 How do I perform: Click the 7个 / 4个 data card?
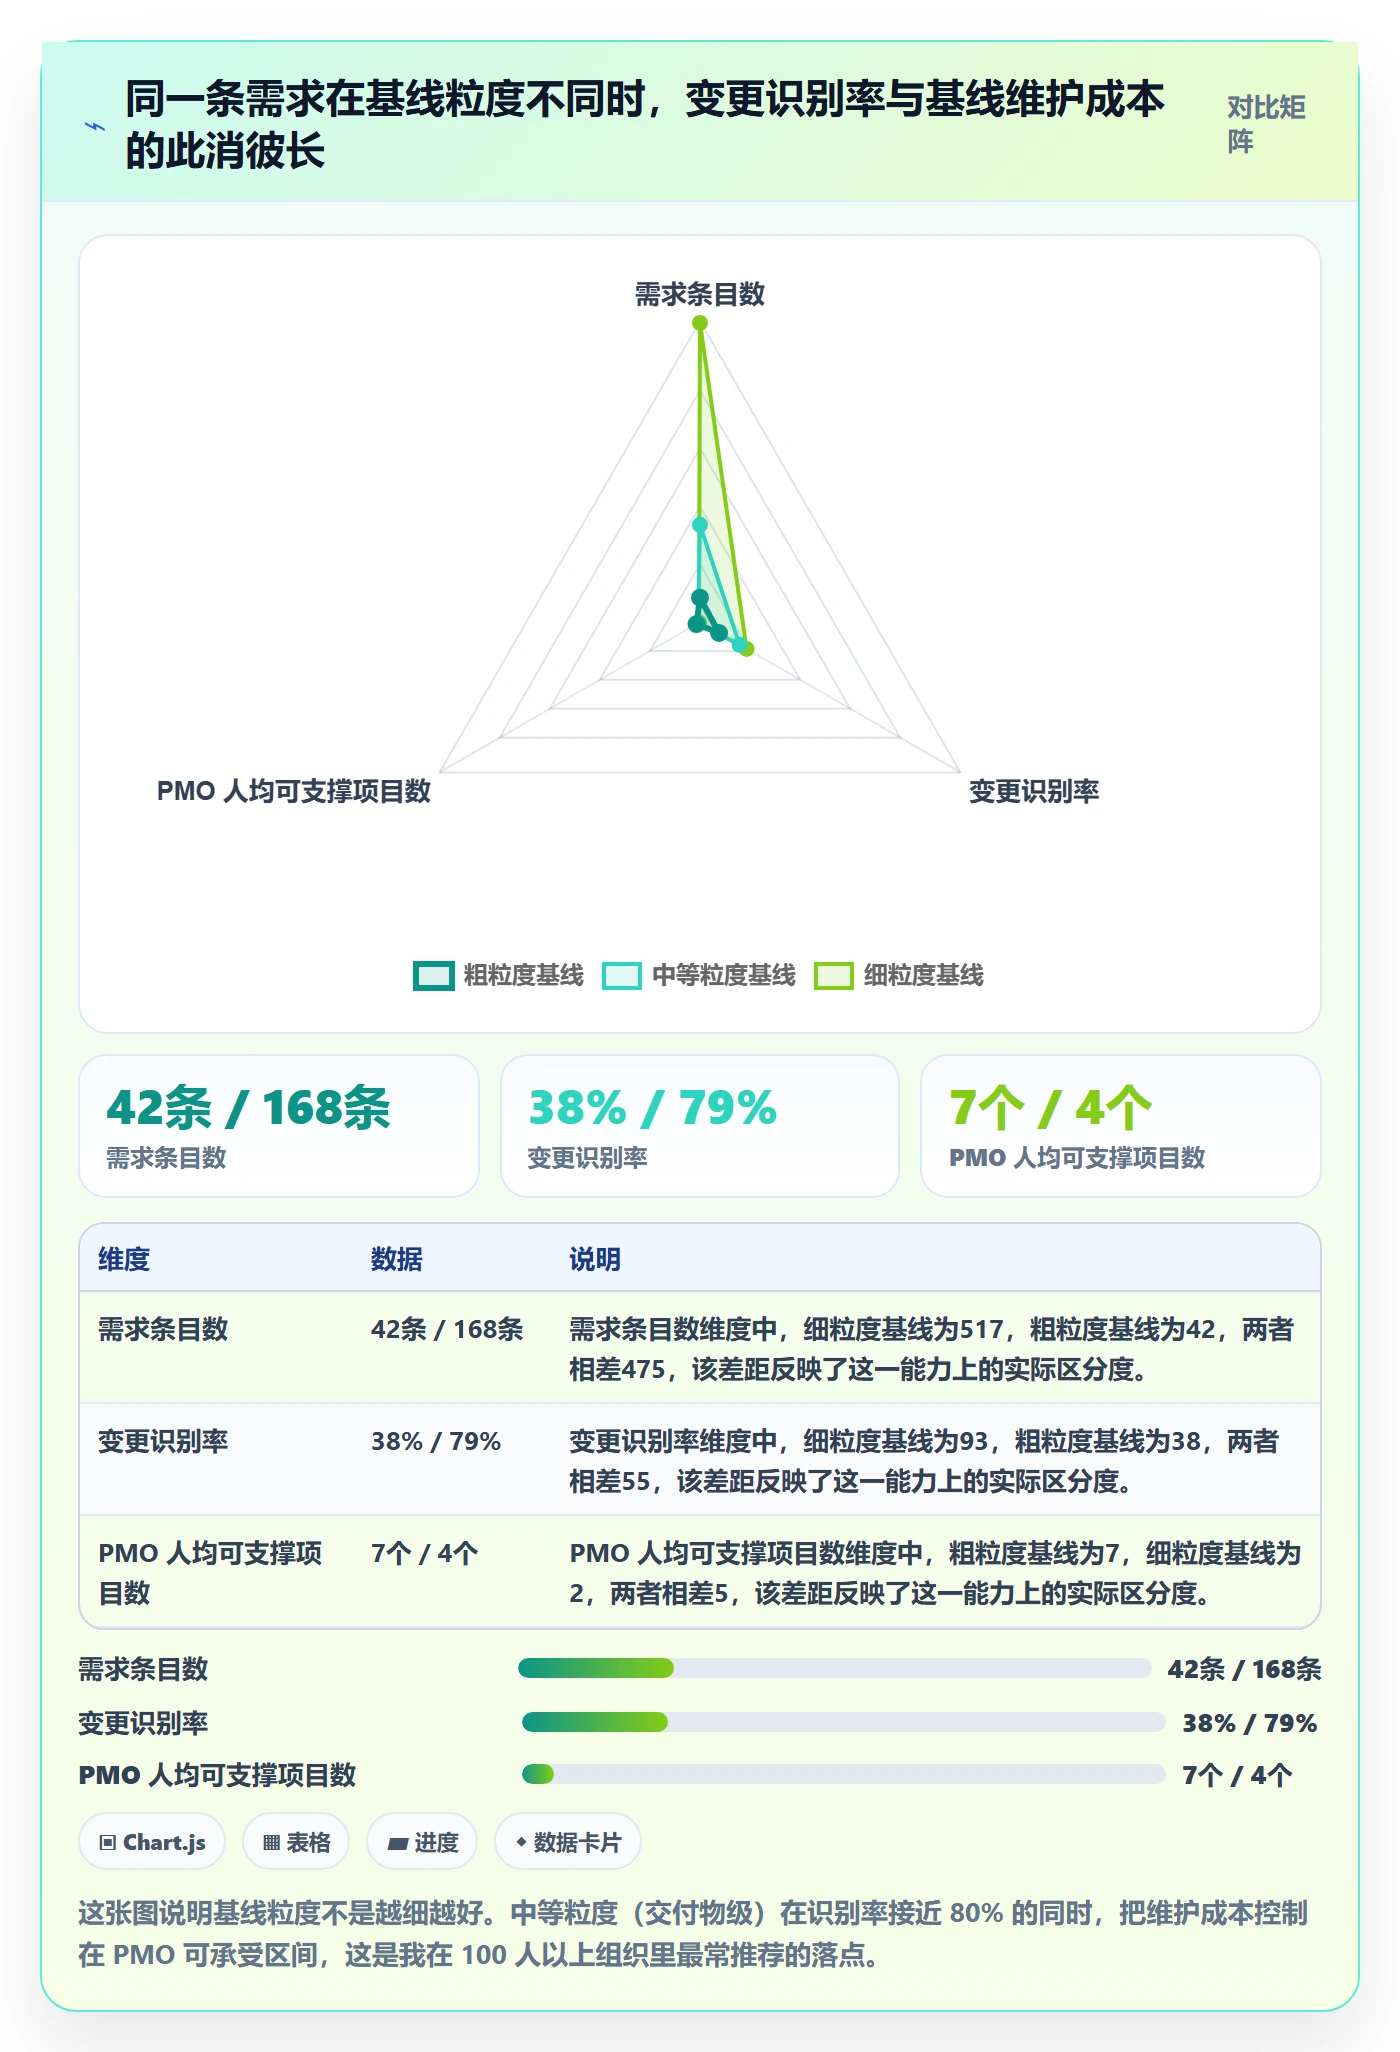point(1121,1126)
